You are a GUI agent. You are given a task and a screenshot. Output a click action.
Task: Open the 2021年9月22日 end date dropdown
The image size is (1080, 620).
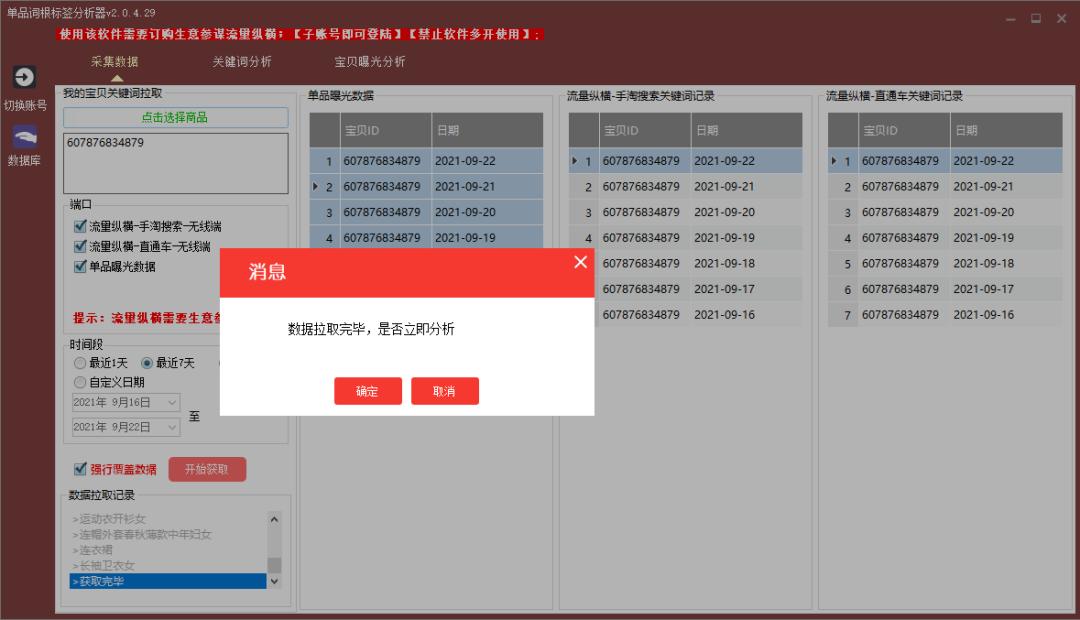pyautogui.click(x=172, y=426)
